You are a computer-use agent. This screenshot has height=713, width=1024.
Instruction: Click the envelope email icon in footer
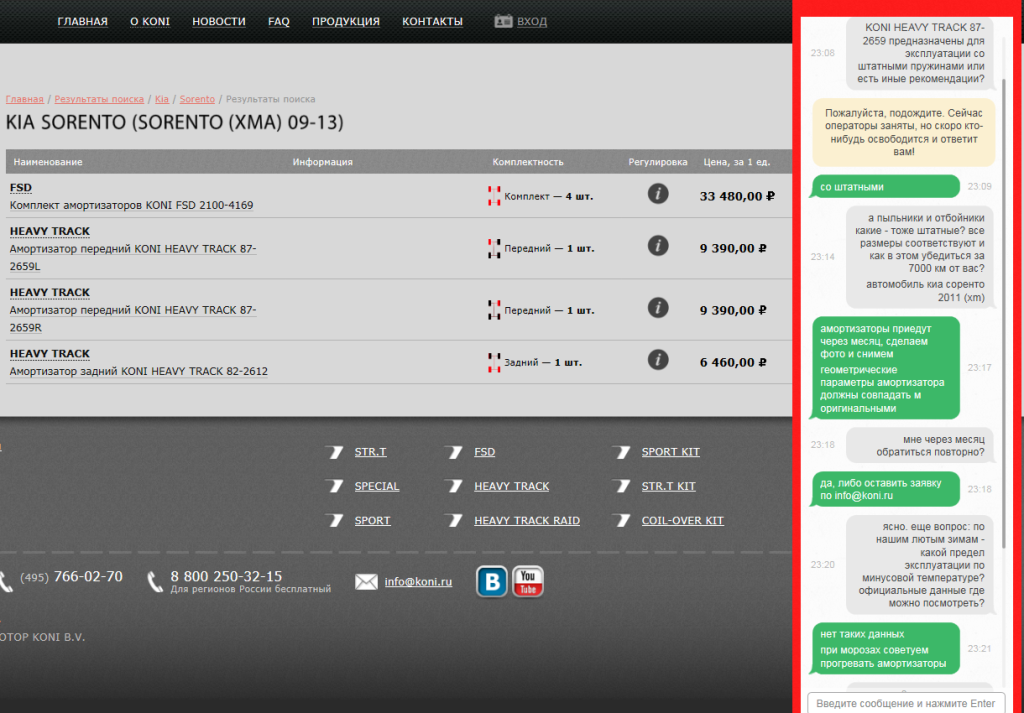tap(366, 582)
